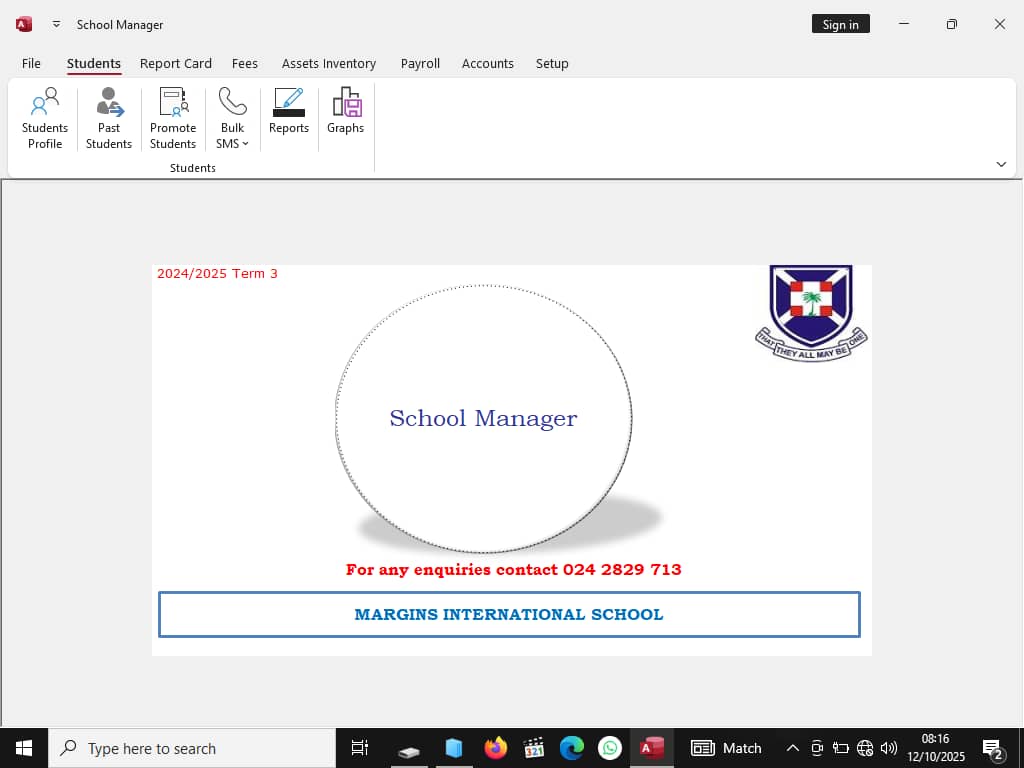Click the MARGINS INTERNATIONAL SCHOOL banner
Image resolution: width=1024 pixels, height=768 pixels.
click(x=509, y=614)
